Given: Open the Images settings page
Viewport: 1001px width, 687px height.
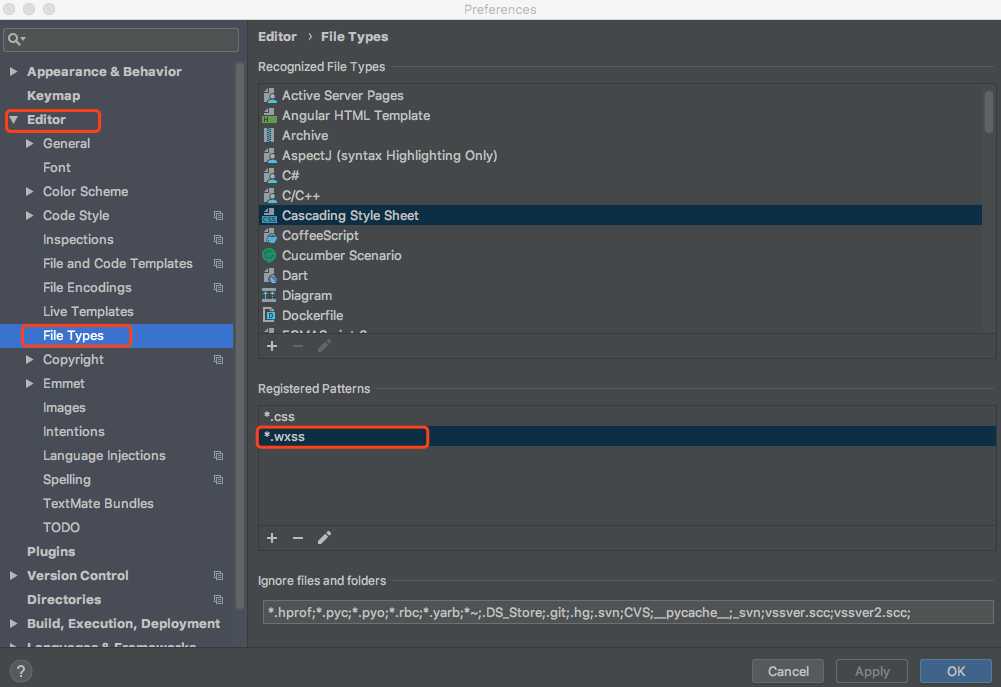Looking at the screenshot, I should pyautogui.click(x=64, y=407).
